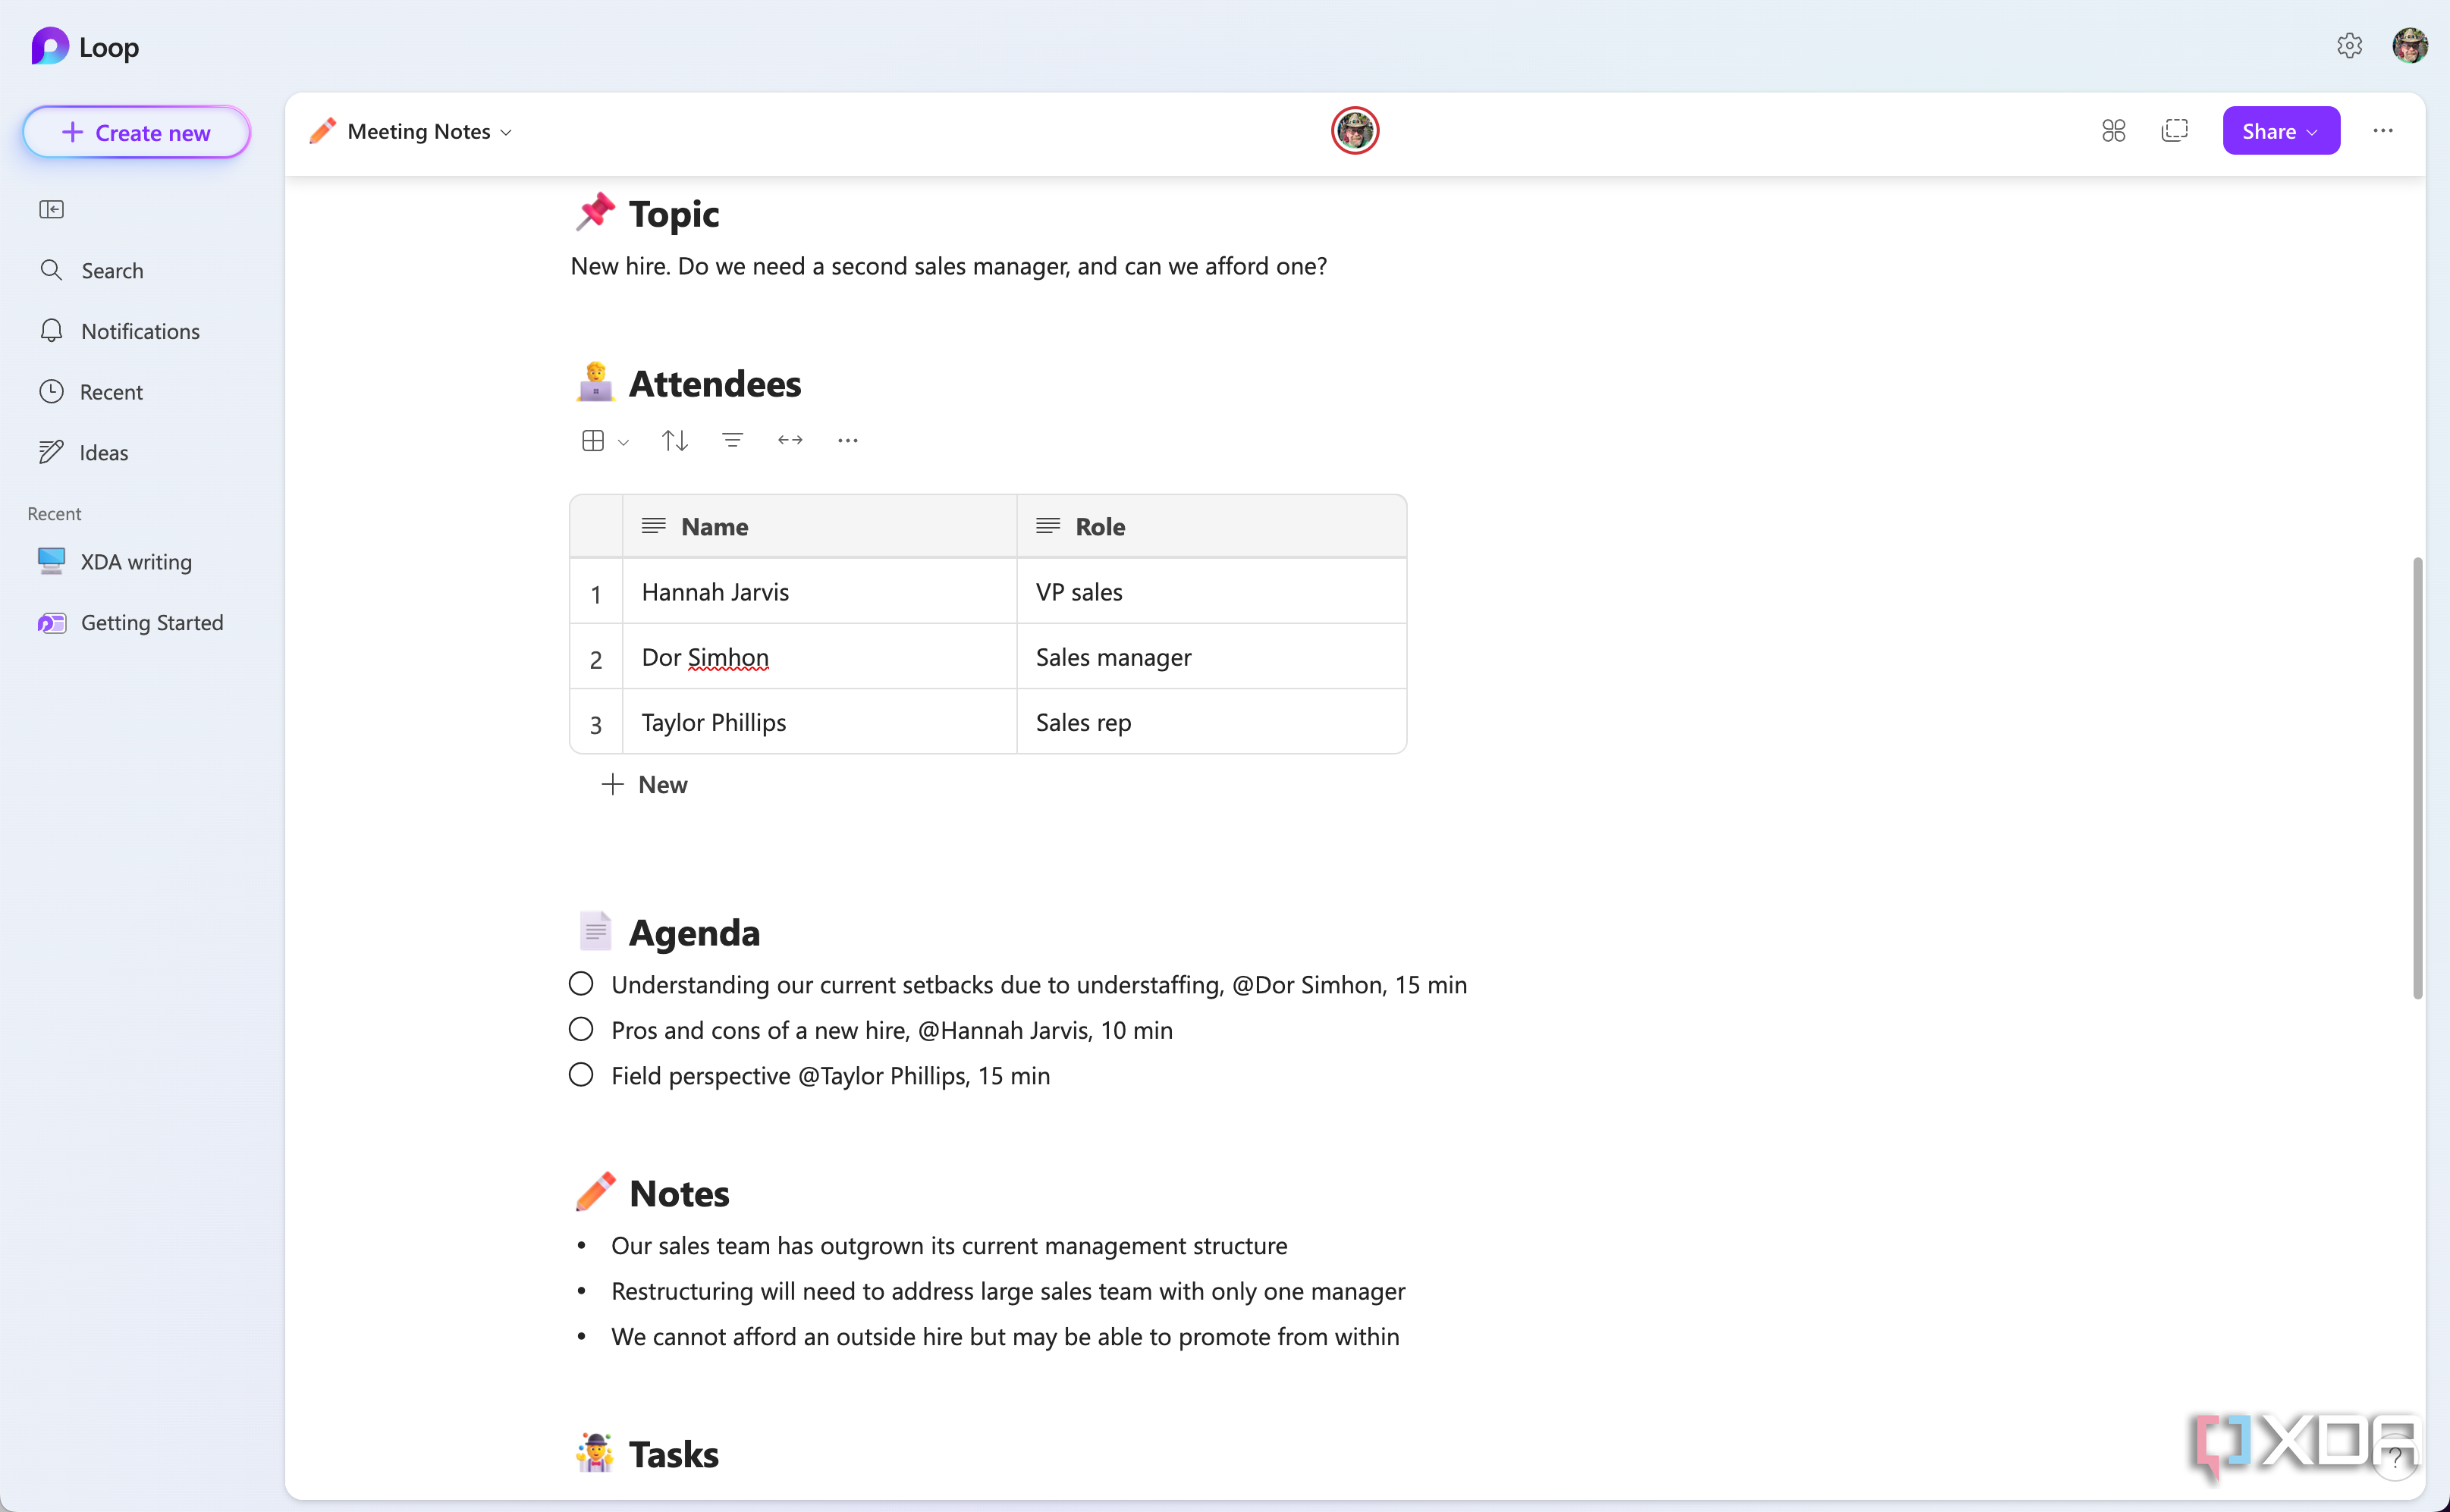This screenshot has height=1512, width=2450.
Task: Click the column width arrows icon
Action: pos(790,440)
